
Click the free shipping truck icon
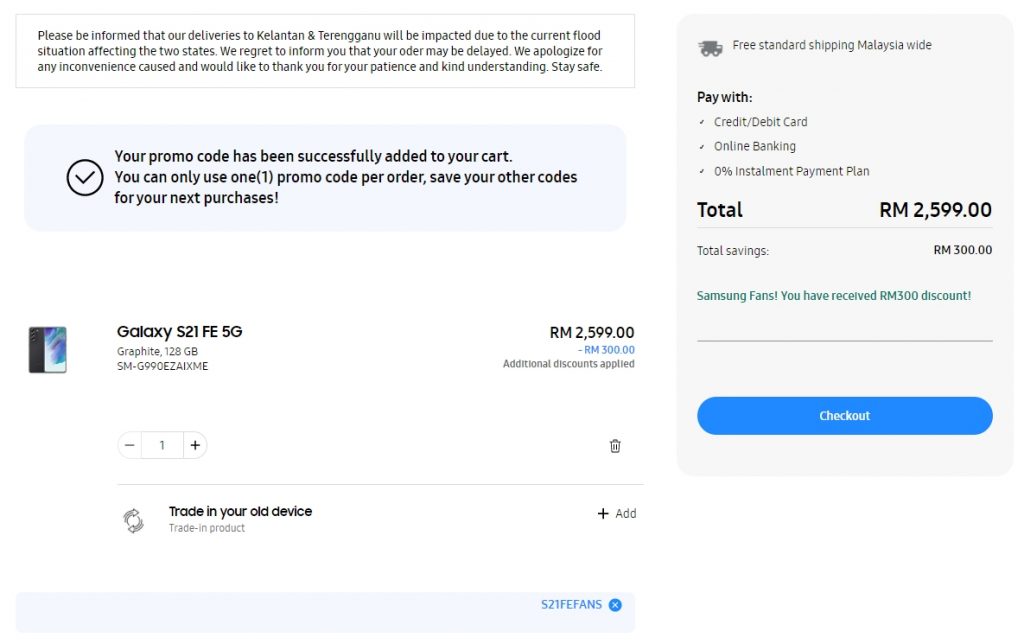pos(710,47)
